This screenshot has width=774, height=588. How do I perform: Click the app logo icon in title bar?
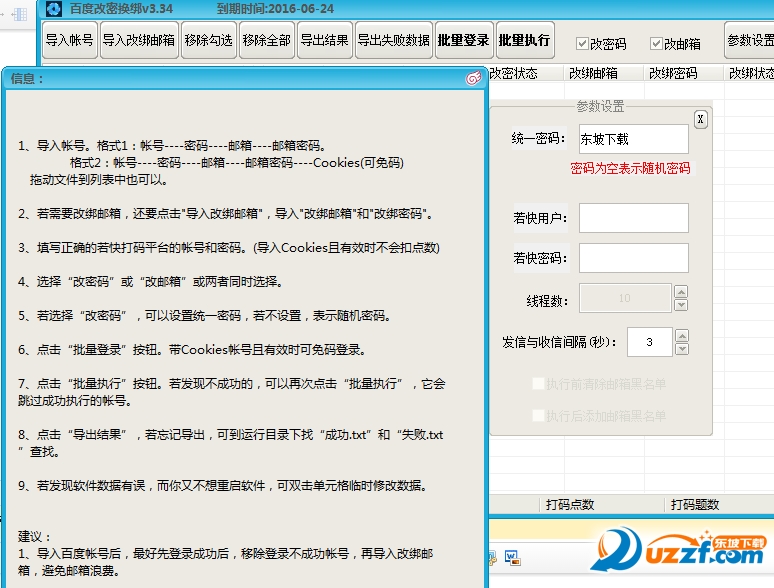53,8
